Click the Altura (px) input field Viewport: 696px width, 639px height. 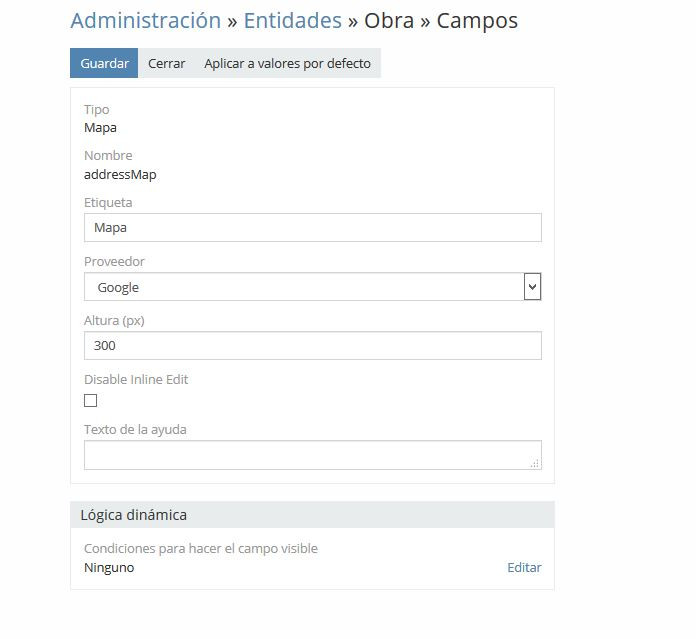coord(312,346)
